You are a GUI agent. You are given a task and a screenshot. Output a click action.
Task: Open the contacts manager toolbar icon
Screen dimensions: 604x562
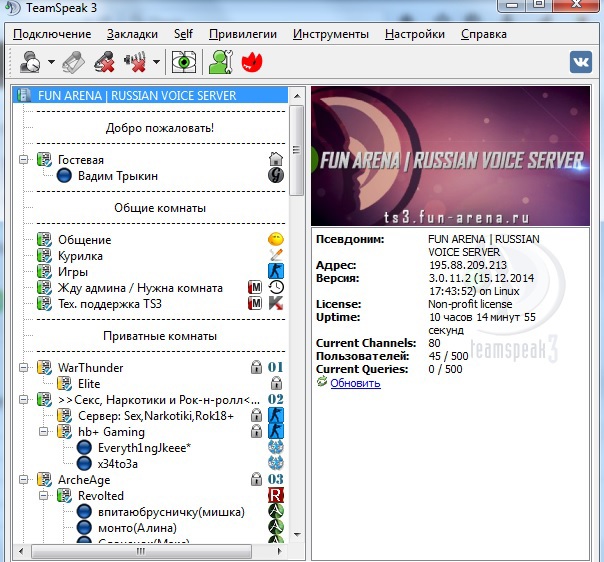(x=218, y=63)
